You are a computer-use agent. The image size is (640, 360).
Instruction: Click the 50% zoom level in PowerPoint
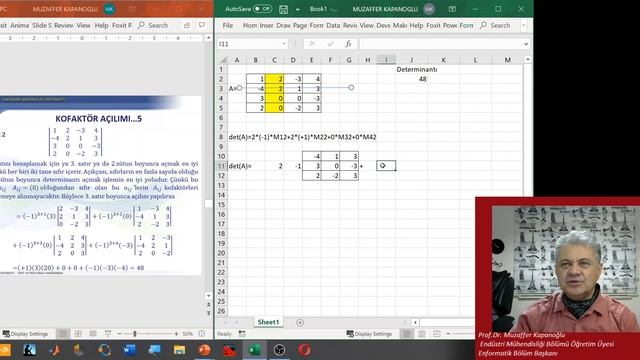tap(187, 334)
